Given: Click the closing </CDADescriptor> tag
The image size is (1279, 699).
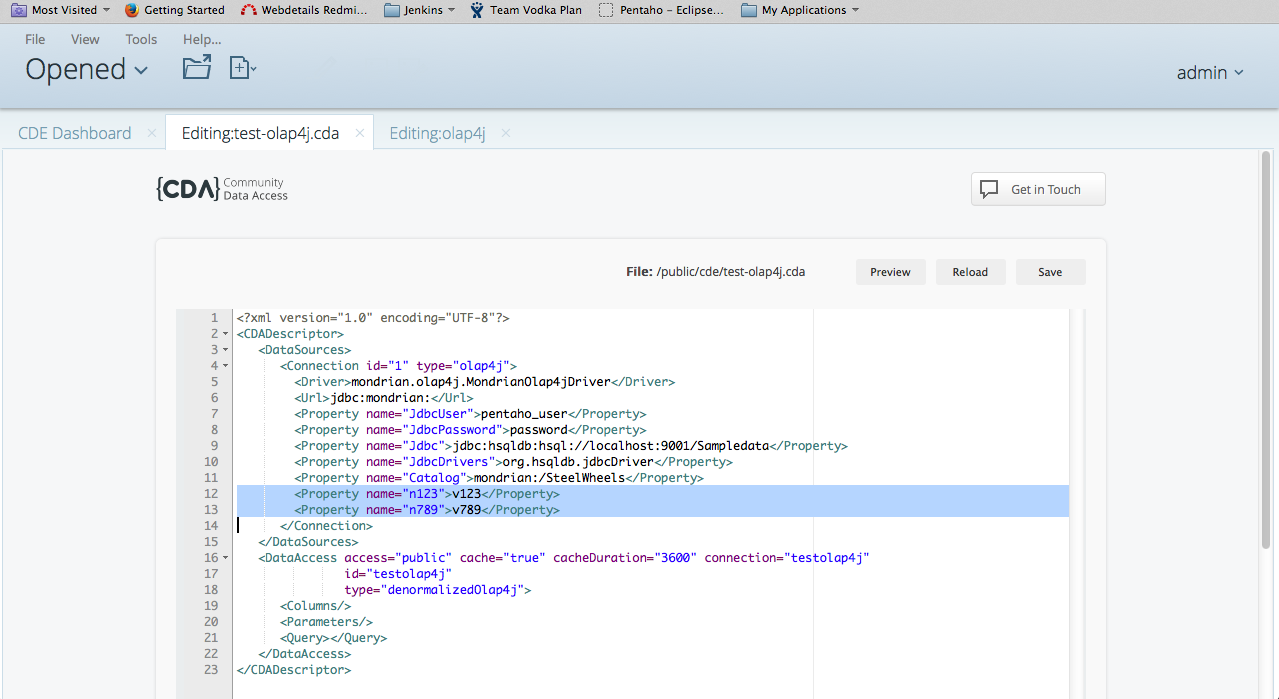Looking at the screenshot, I should (294, 669).
